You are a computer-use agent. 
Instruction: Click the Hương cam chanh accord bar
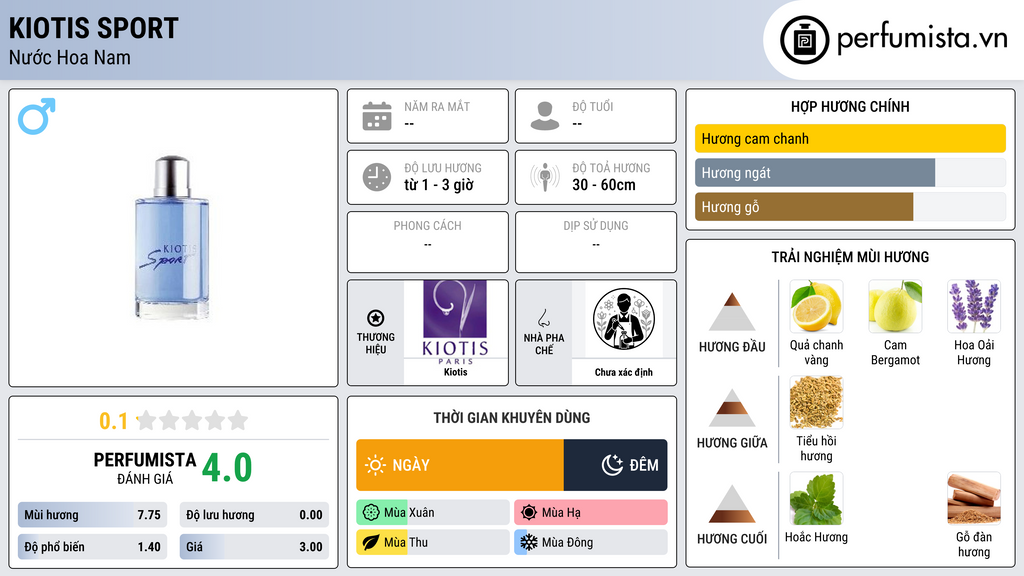click(x=850, y=138)
